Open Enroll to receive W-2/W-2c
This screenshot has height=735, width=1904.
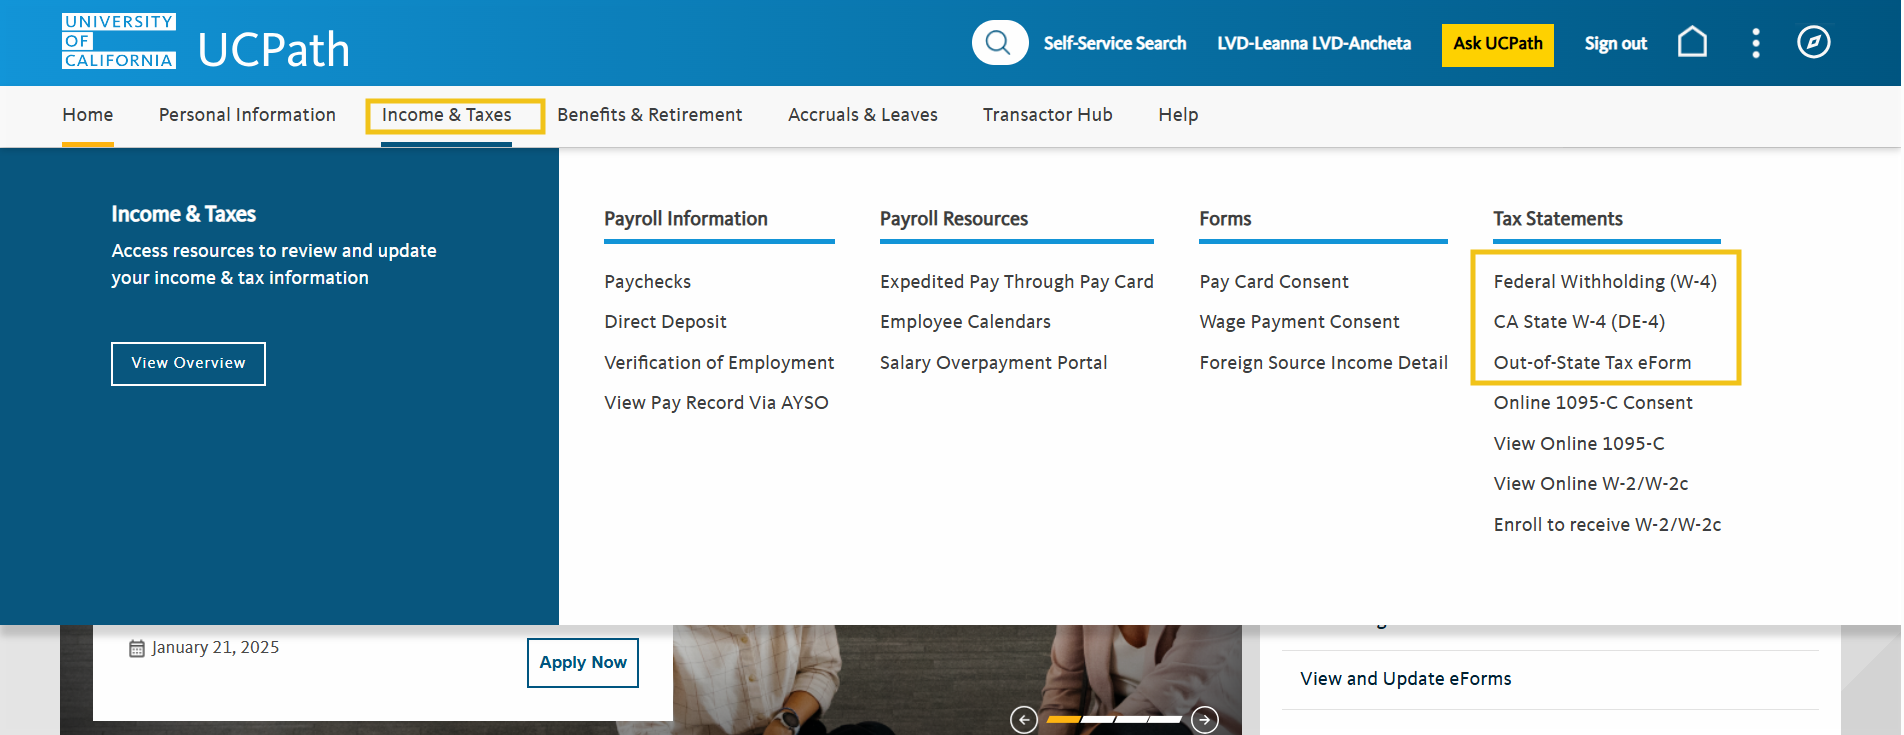pos(1608,525)
